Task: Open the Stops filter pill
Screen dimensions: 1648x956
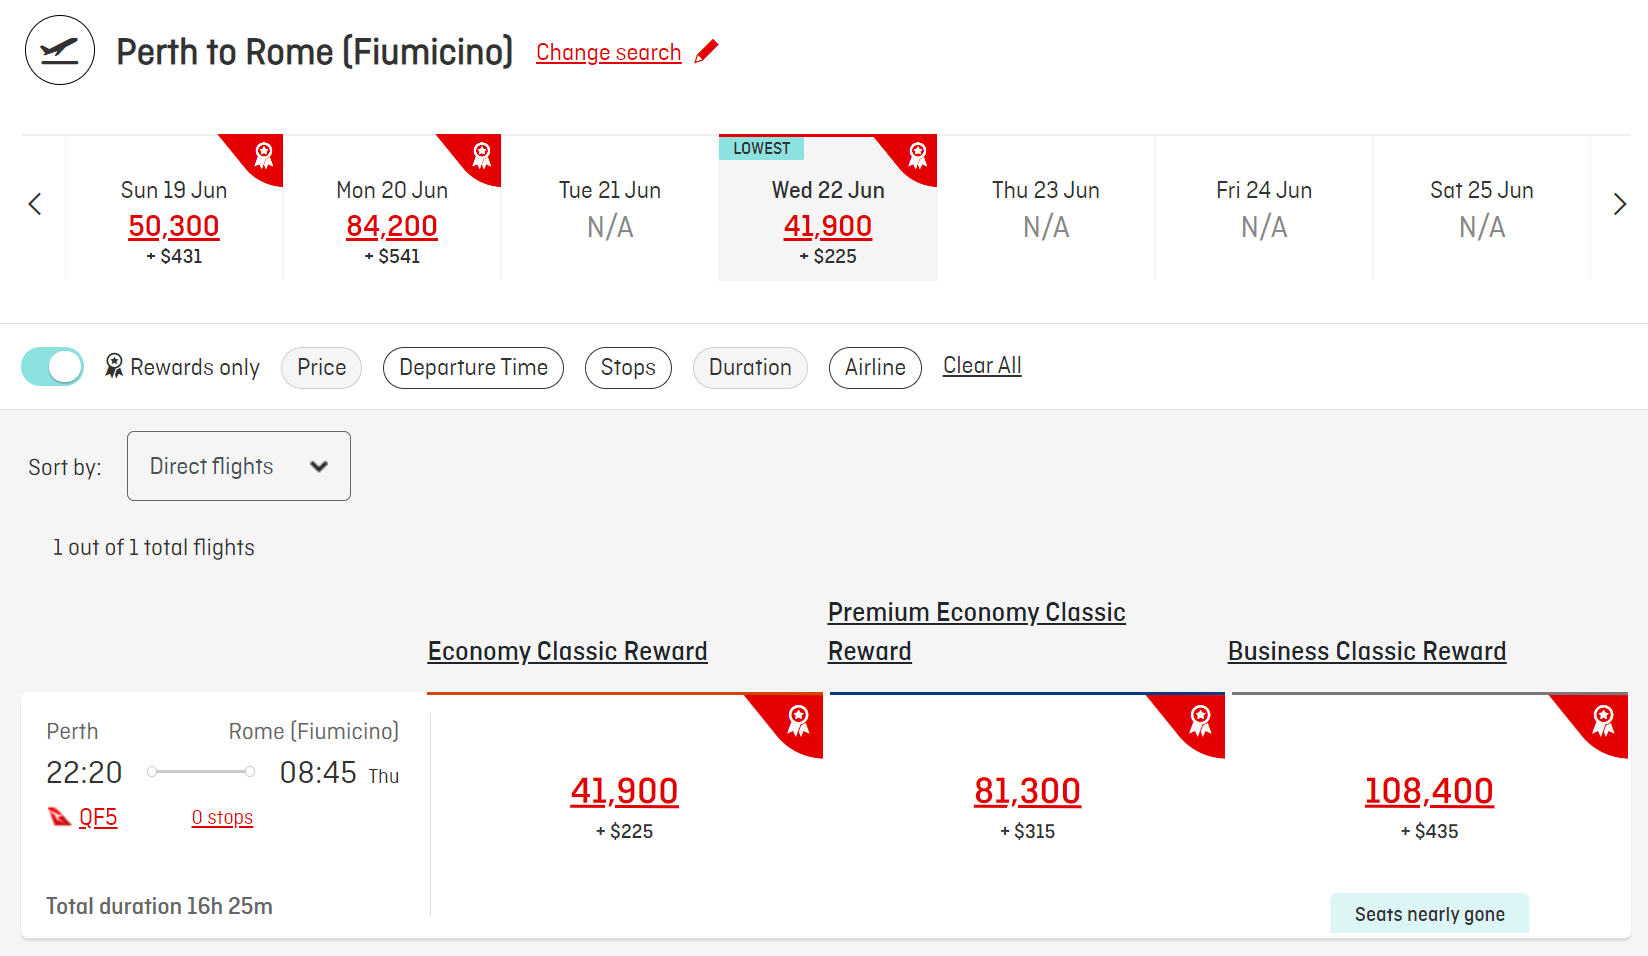Action: 628,368
